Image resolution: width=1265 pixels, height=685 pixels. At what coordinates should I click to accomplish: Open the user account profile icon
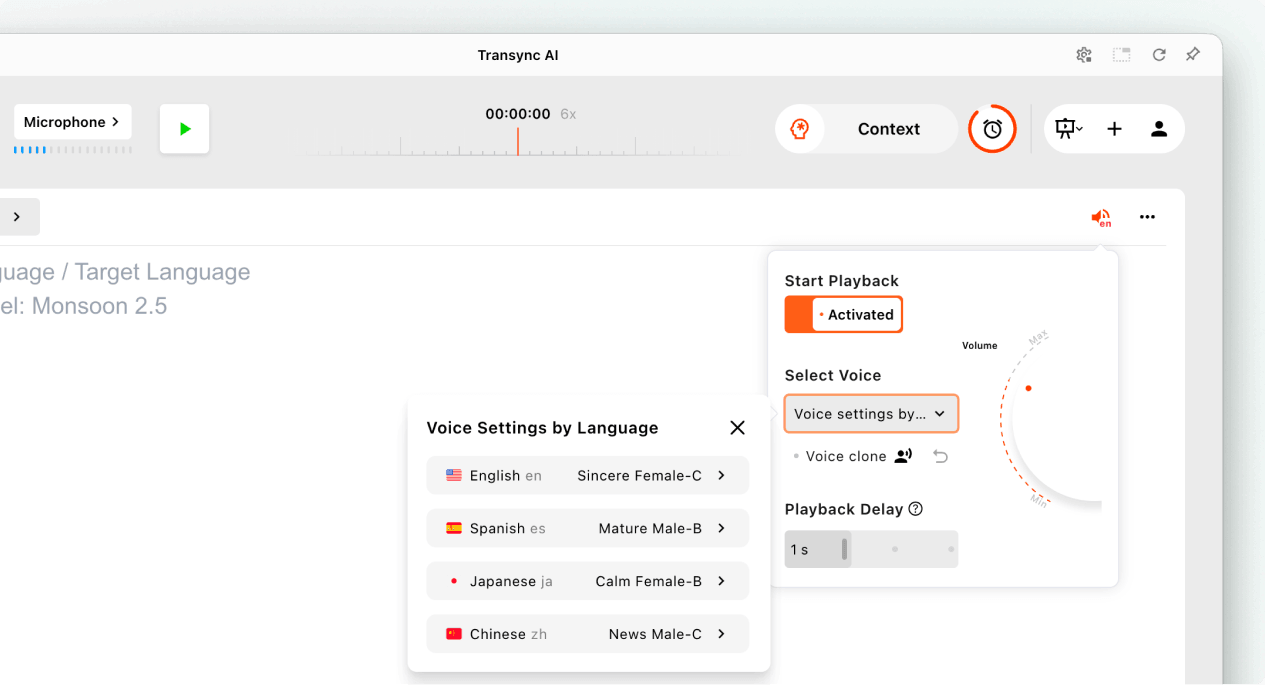tap(1159, 129)
